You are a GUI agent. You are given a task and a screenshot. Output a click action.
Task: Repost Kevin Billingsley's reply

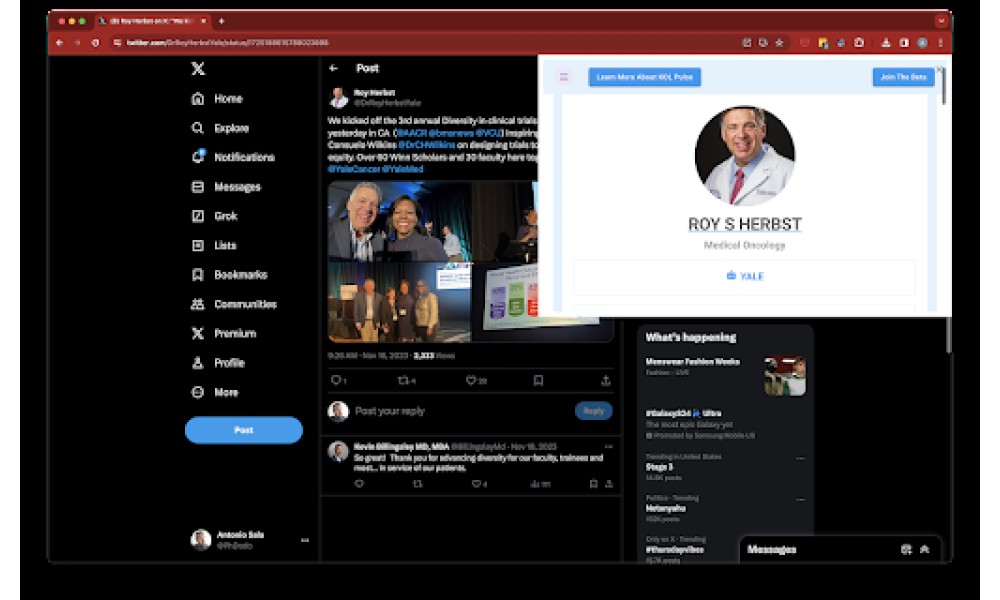pyautogui.click(x=417, y=484)
